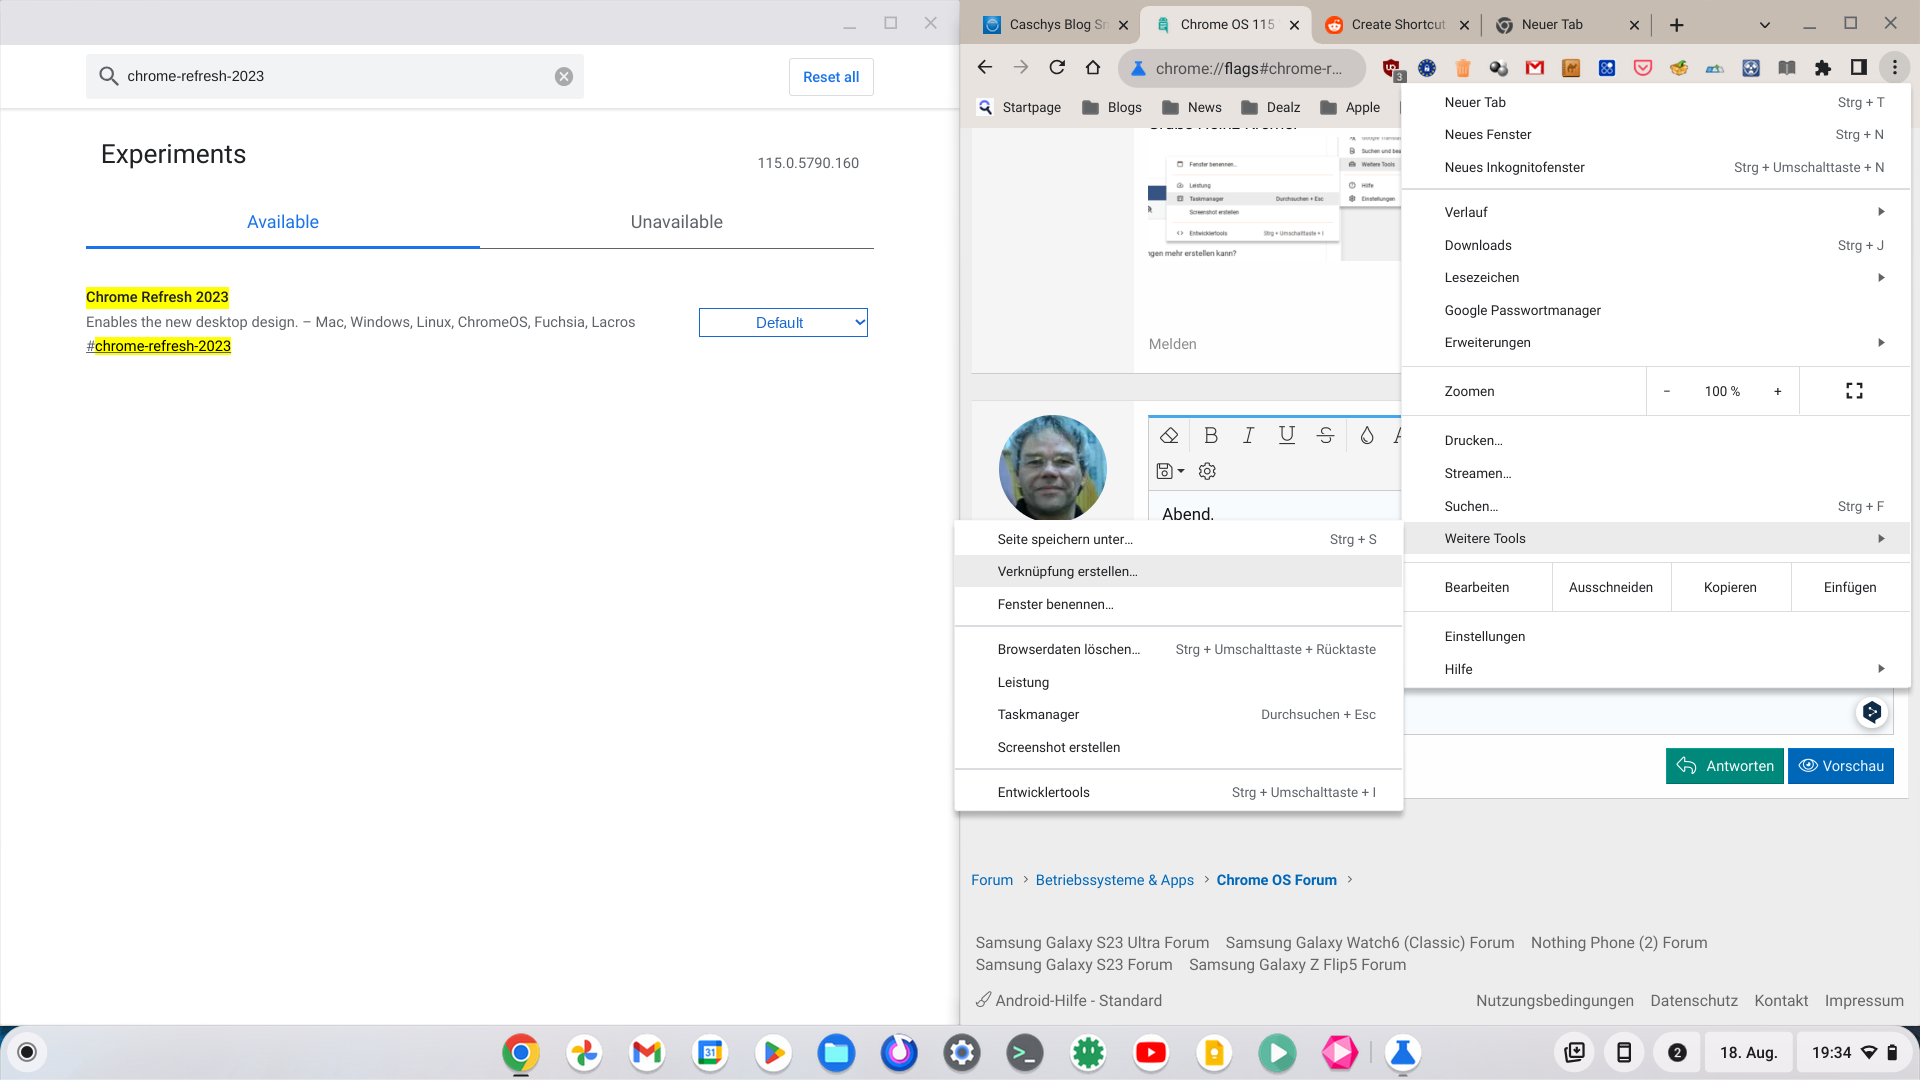Toggle underline in the editor toolbar
This screenshot has height=1080, width=1920.
[x=1287, y=435]
